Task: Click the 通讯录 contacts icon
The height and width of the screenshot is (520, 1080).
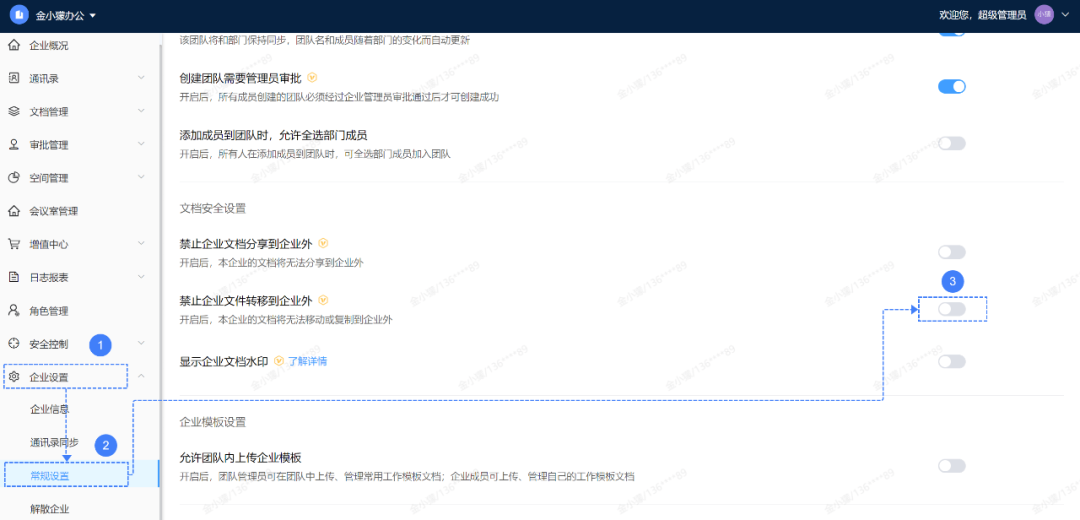Action: click(x=14, y=79)
